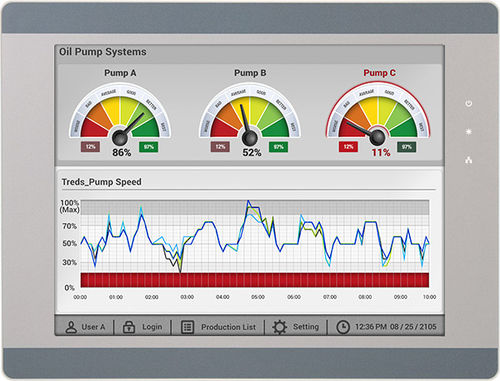Click the Setting label

tap(306, 327)
